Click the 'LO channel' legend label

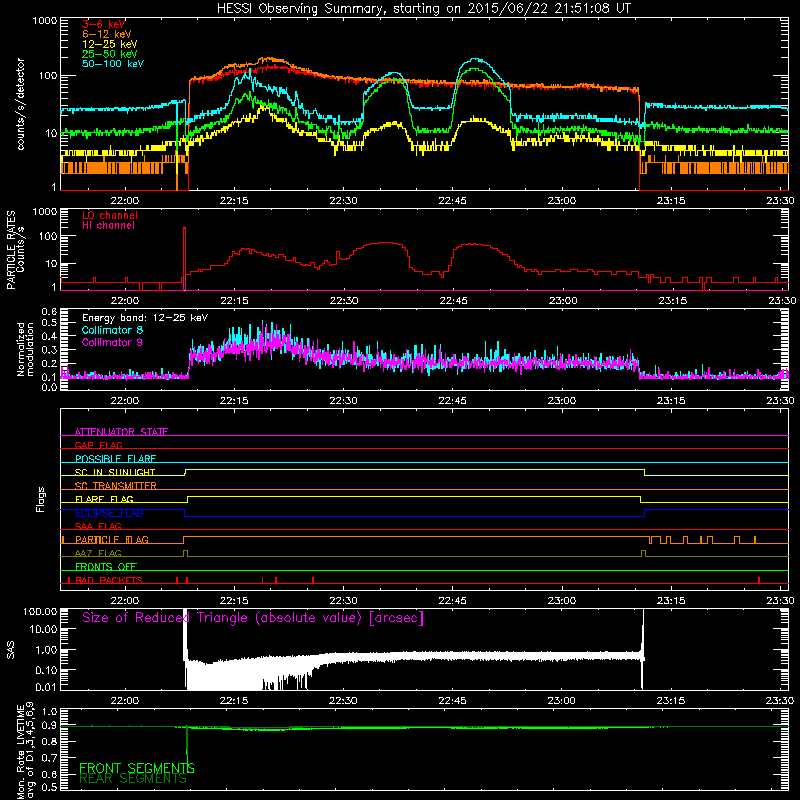point(110,215)
